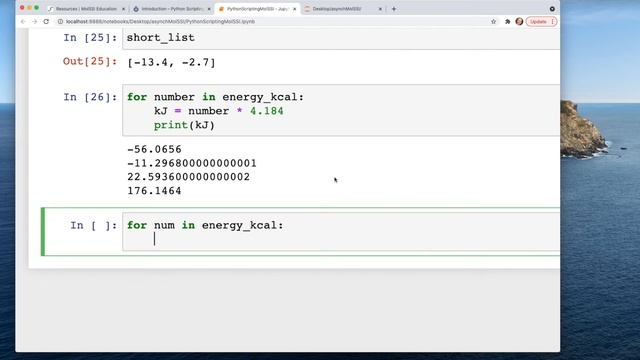Image resolution: width=640 pixels, height=360 pixels.
Task: Click the Out[25] output text
Action: tap(171, 62)
